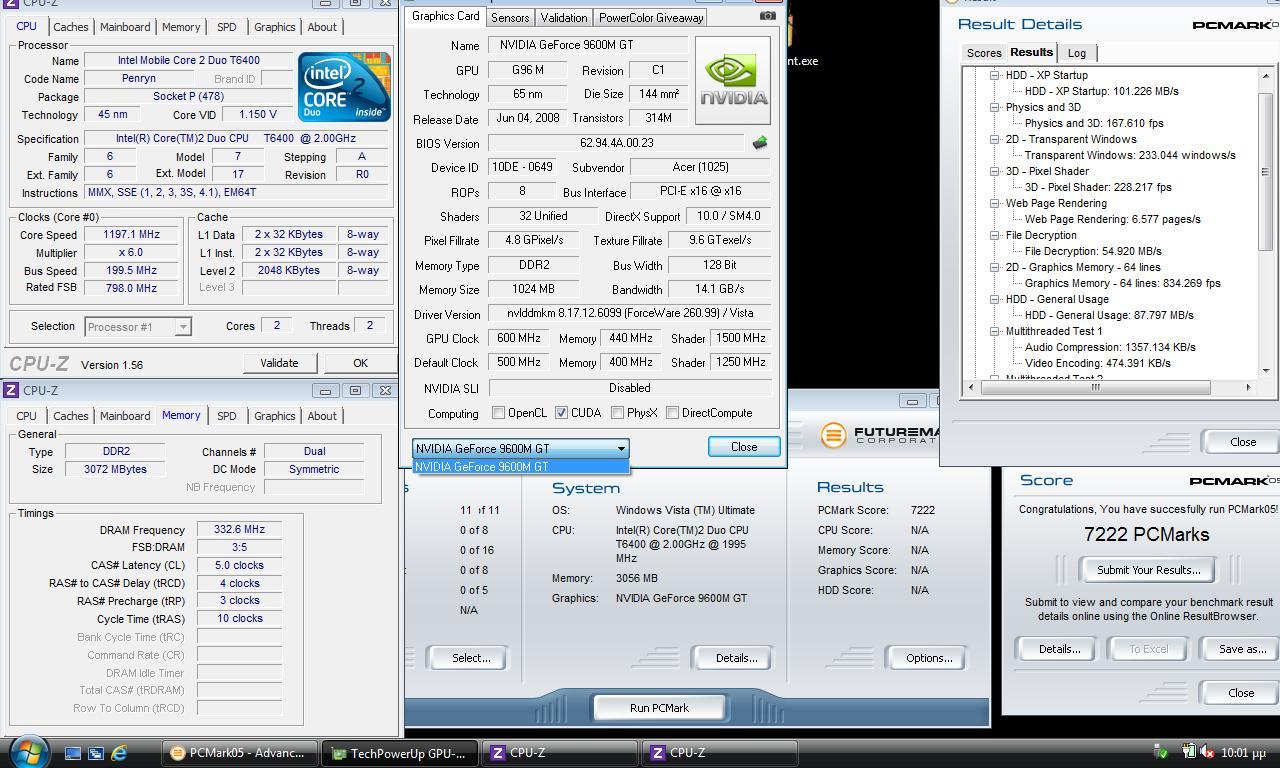Image resolution: width=1280 pixels, height=768 pixels.
Task: Collapse the 2D - Transparent Windows node
Action: (994, 139)
